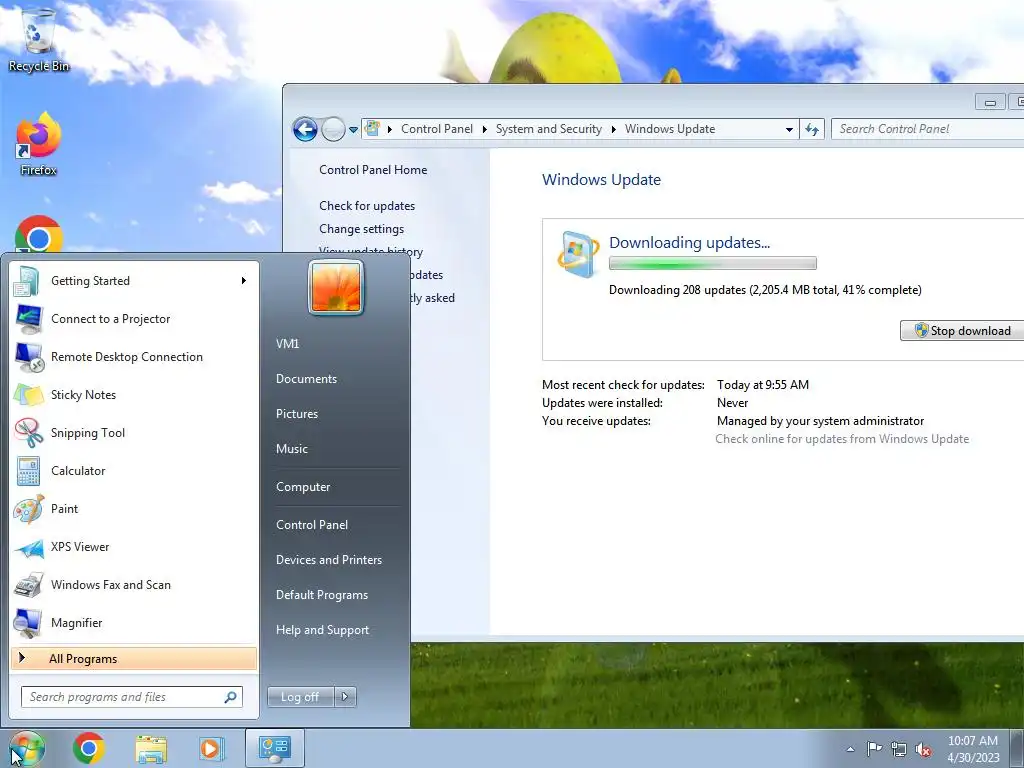
Task: Click the Stop download button
Action: [962, 330]
